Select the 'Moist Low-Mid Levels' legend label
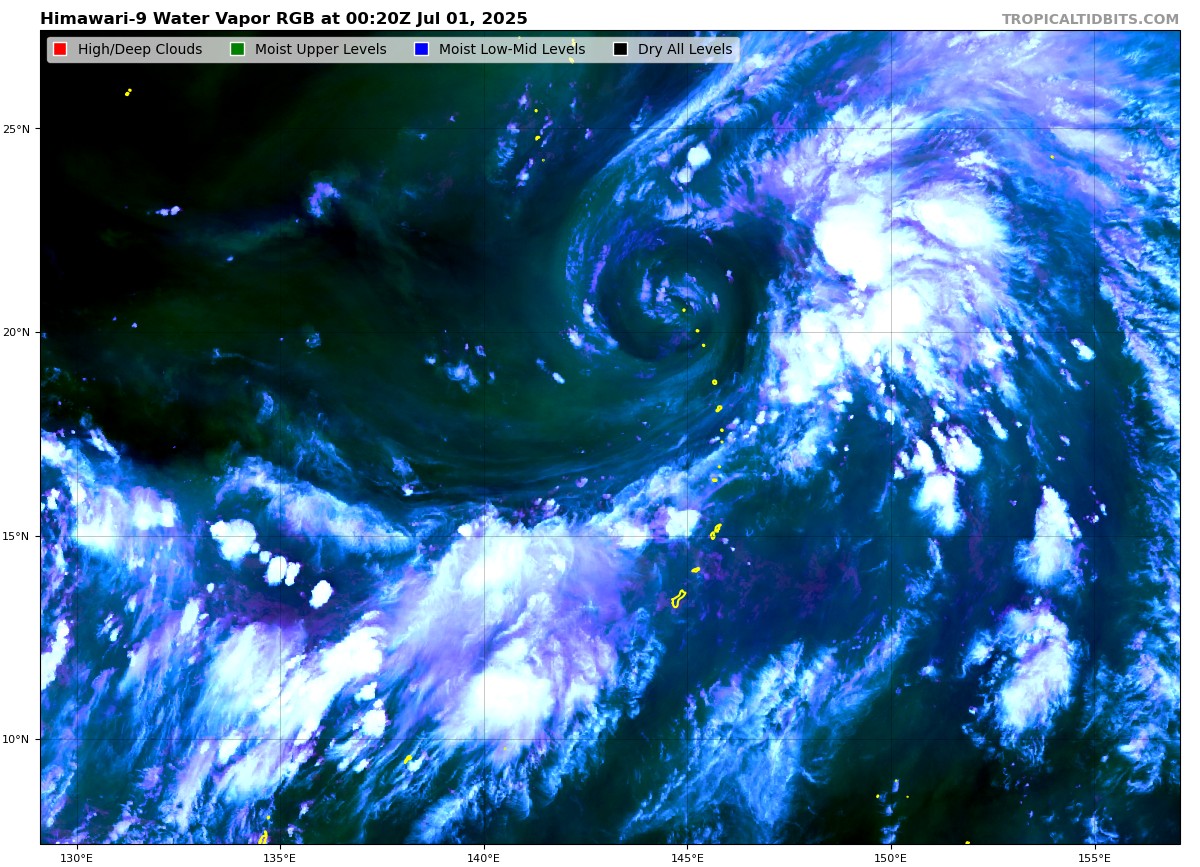The height and width of the screenshot is (867, 1200). tap(512, 50)
